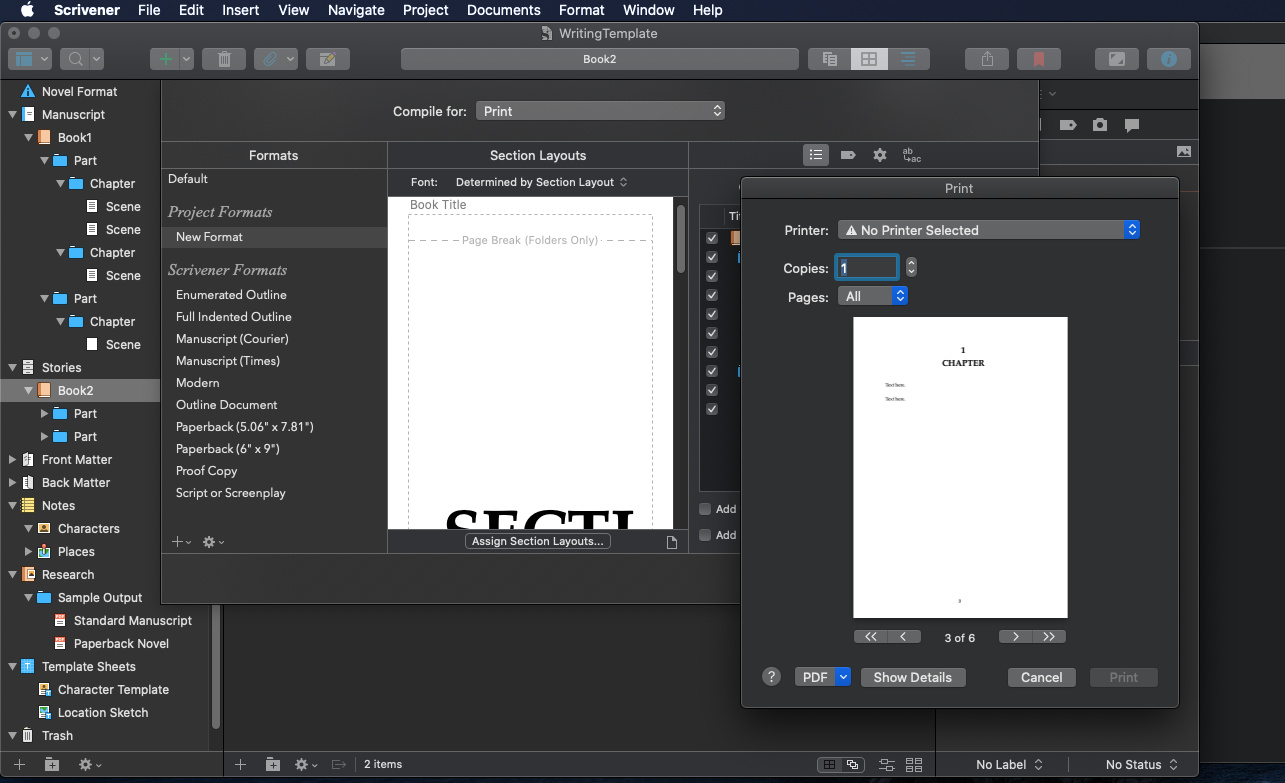Click Cancel in the Print dialog
The width and height of the screenshot is (1285, 783).
1042,677
